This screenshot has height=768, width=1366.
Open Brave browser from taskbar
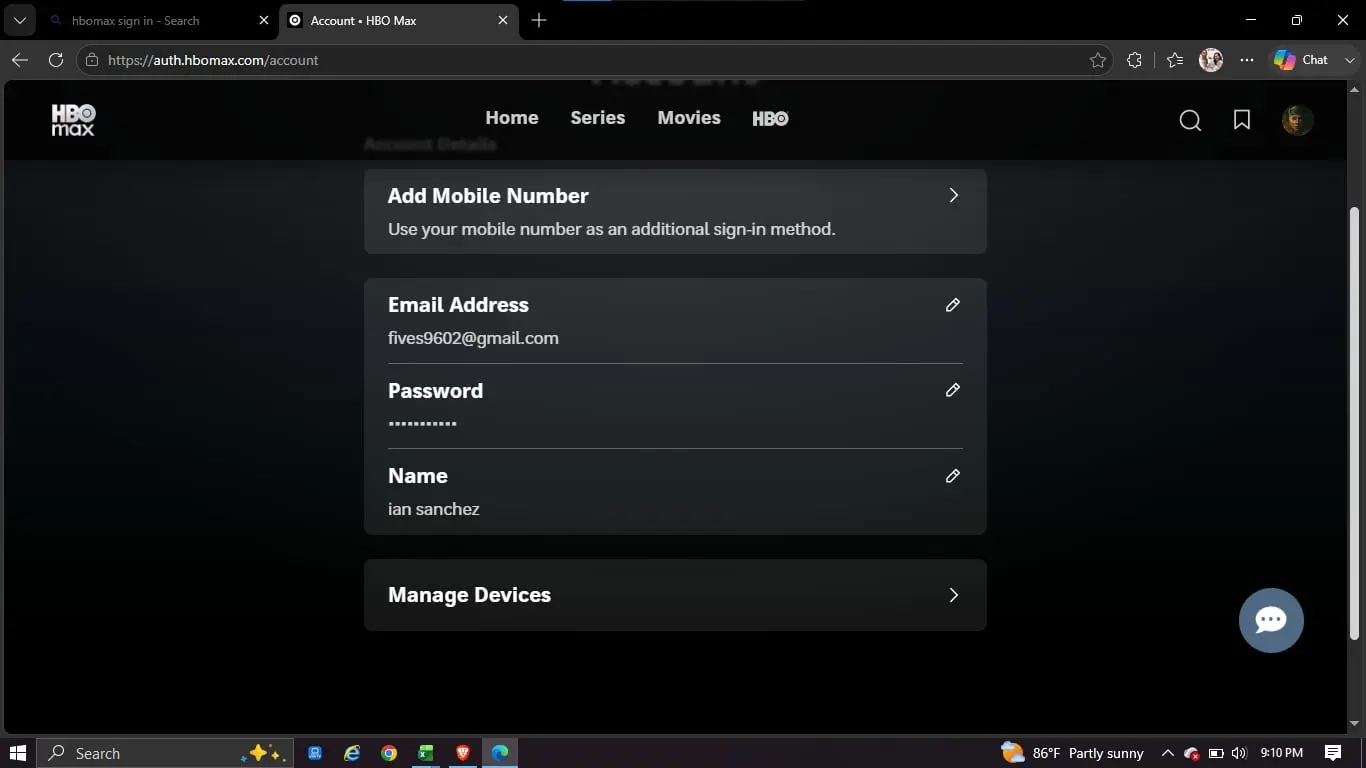pyautogui.click(x=463, y=753)
